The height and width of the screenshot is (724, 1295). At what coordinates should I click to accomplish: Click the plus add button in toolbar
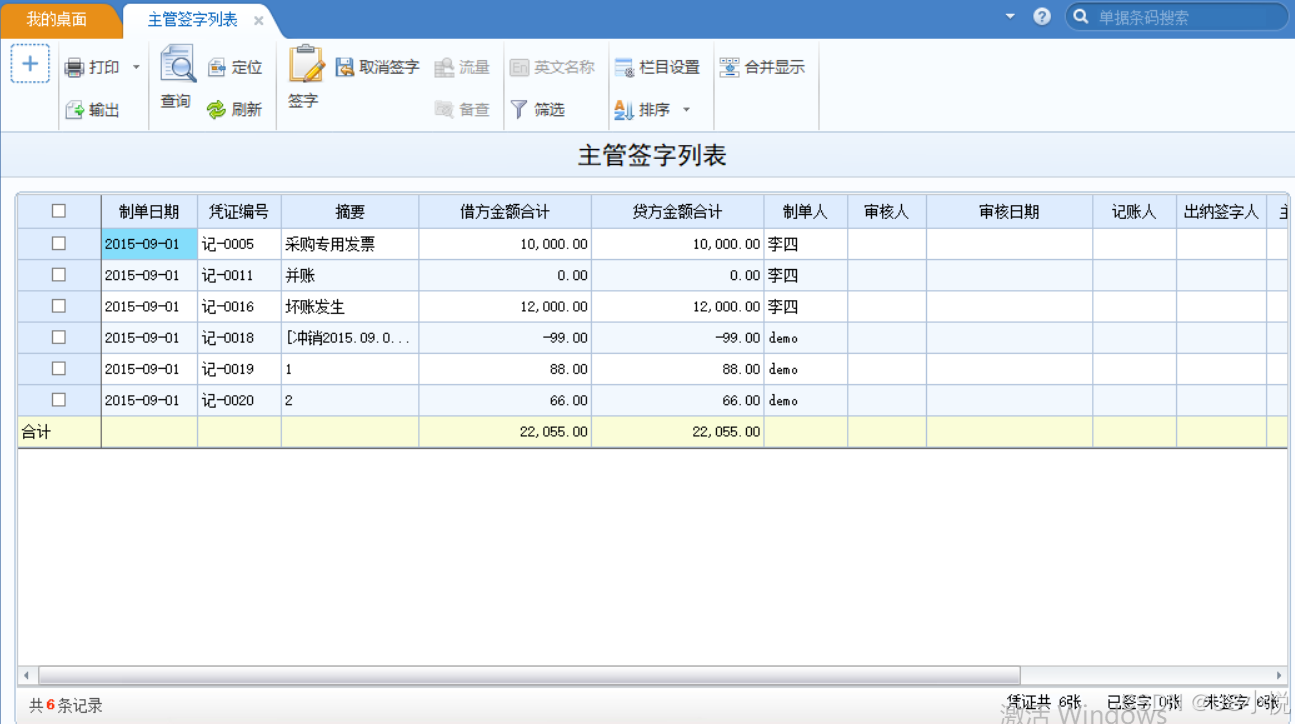(x=30, y=64)
